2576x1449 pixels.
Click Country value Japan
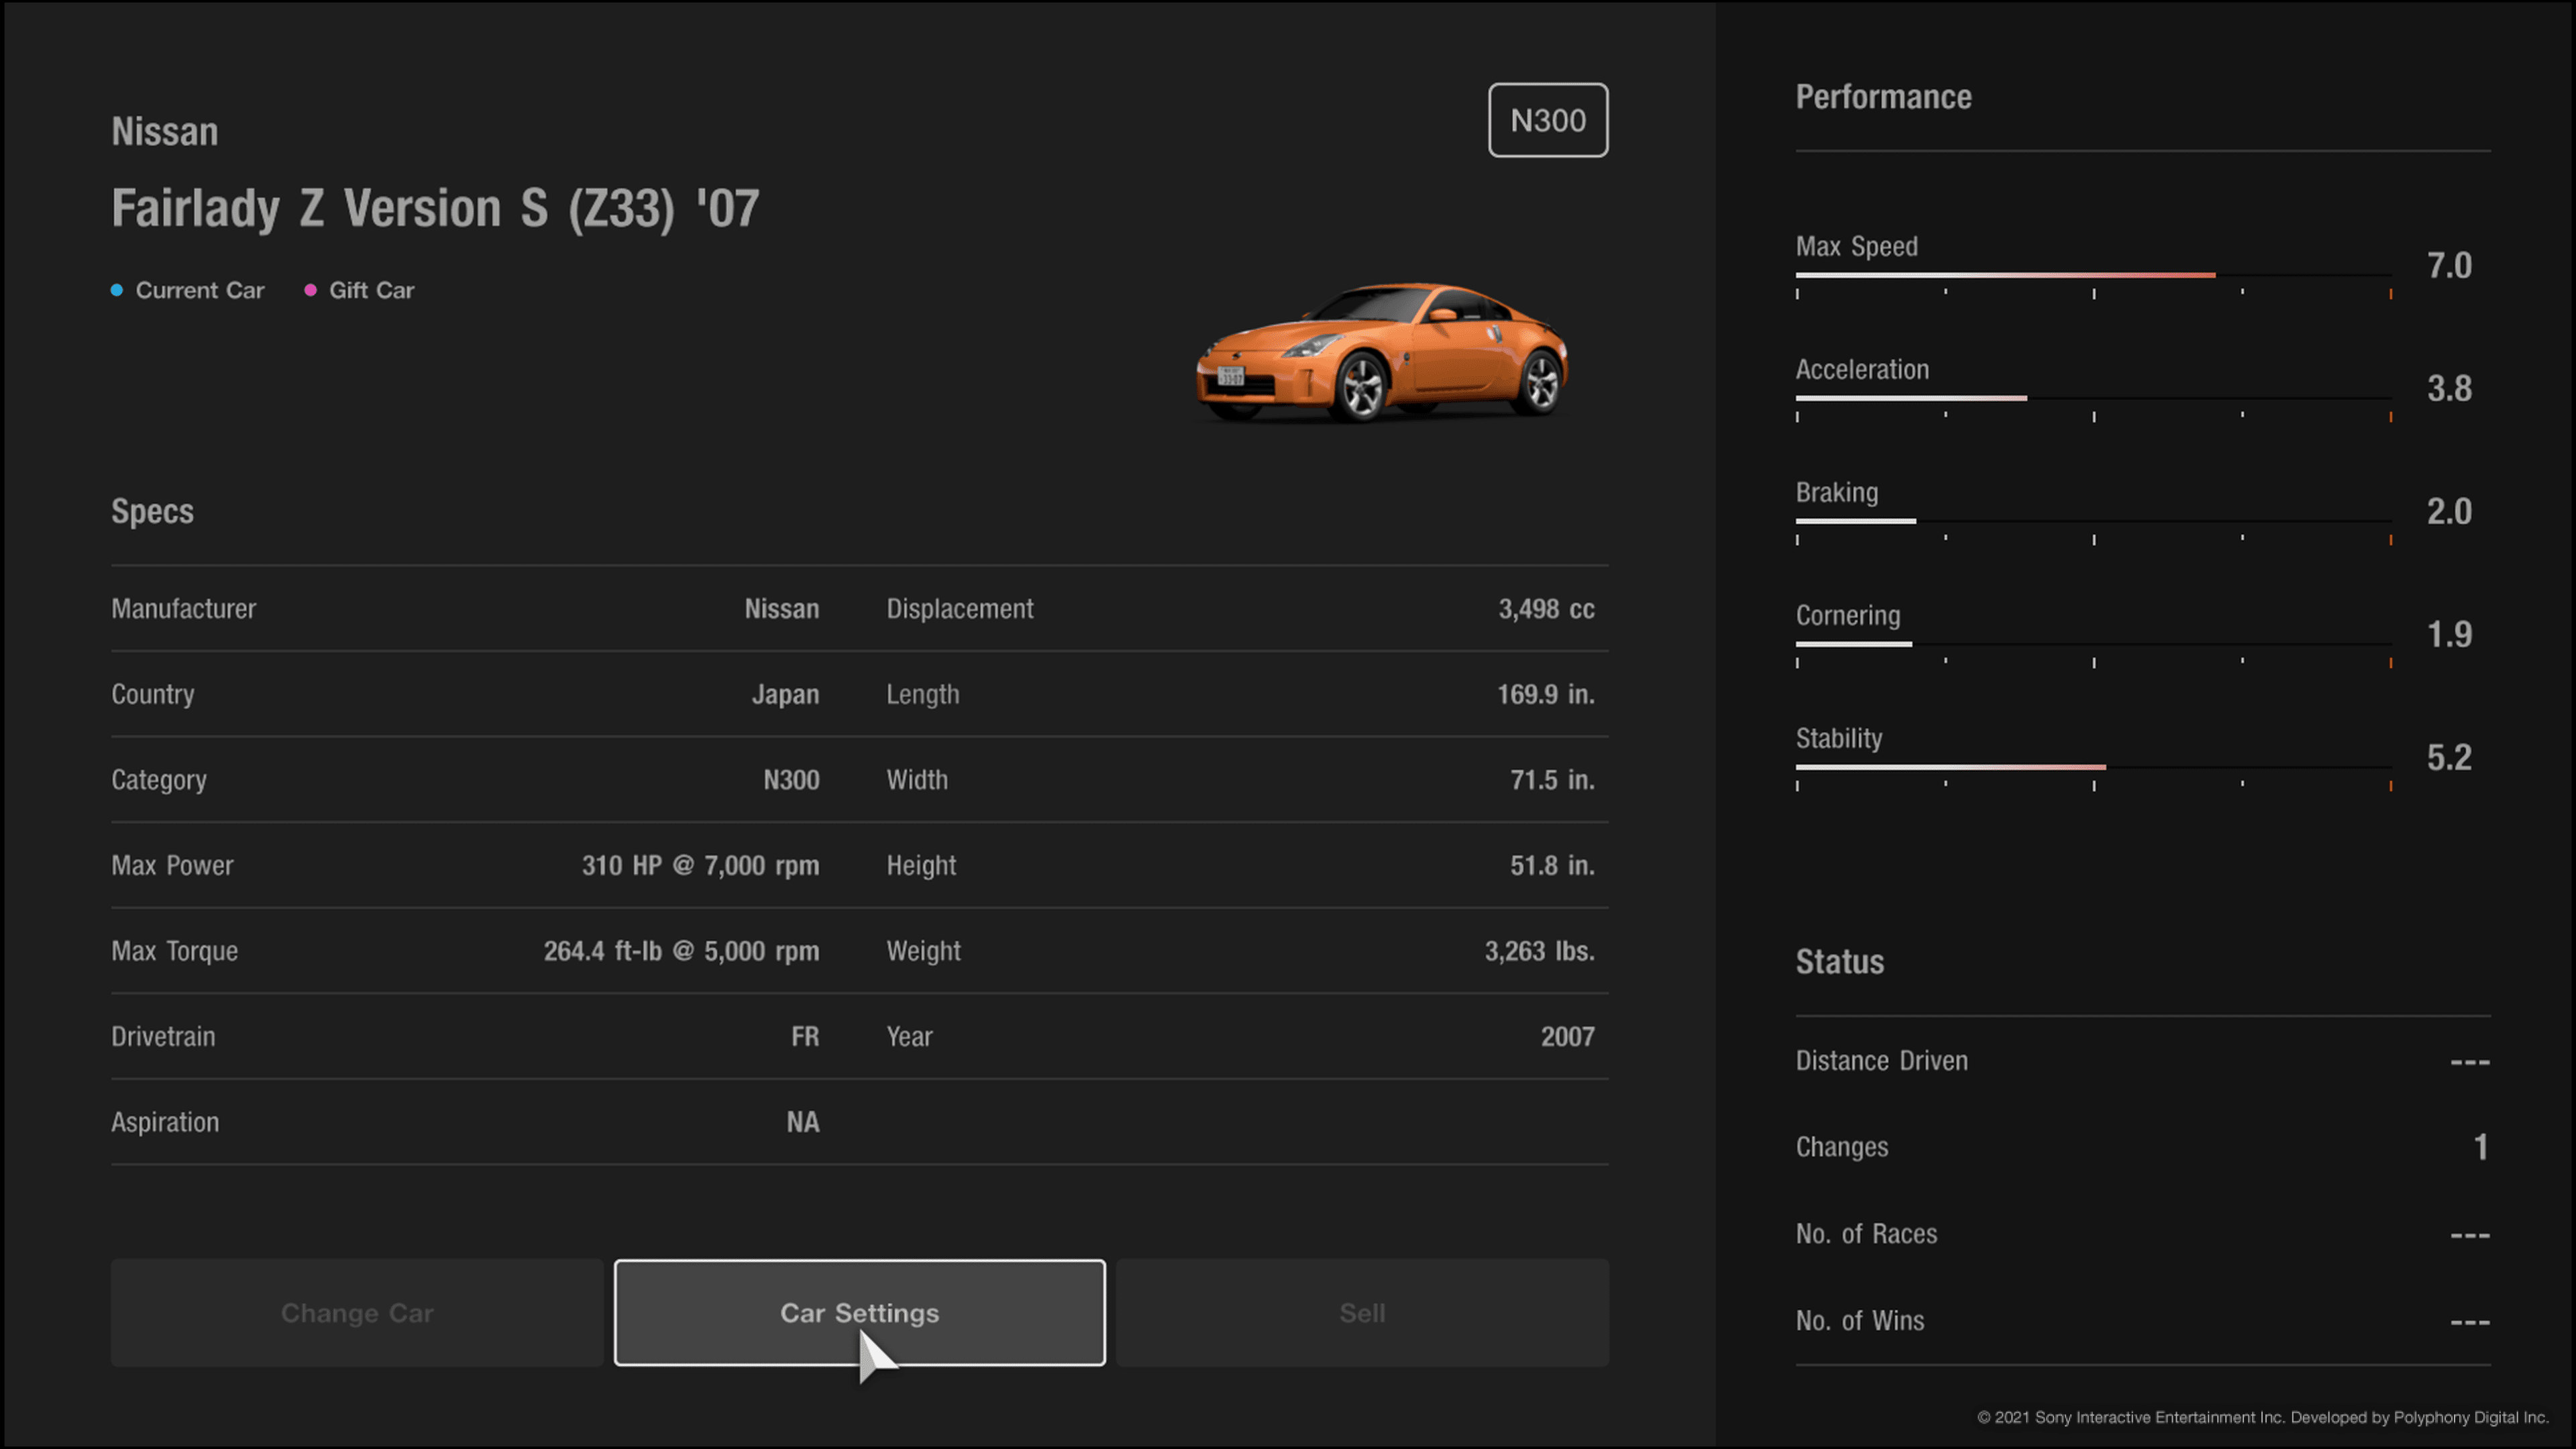click(785, 695)
